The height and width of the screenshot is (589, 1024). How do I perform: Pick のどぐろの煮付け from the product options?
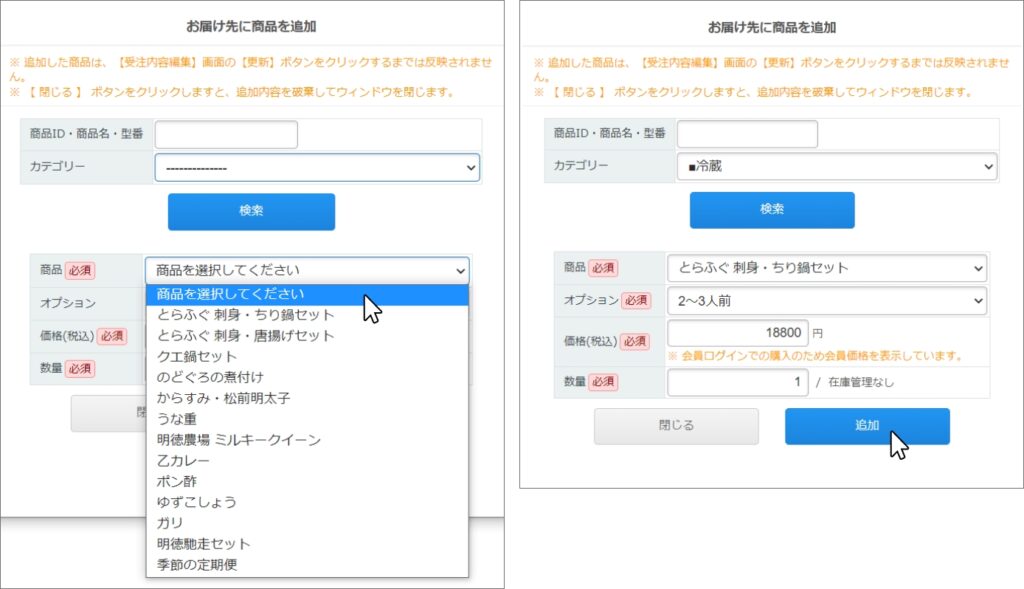pos(210,377)
